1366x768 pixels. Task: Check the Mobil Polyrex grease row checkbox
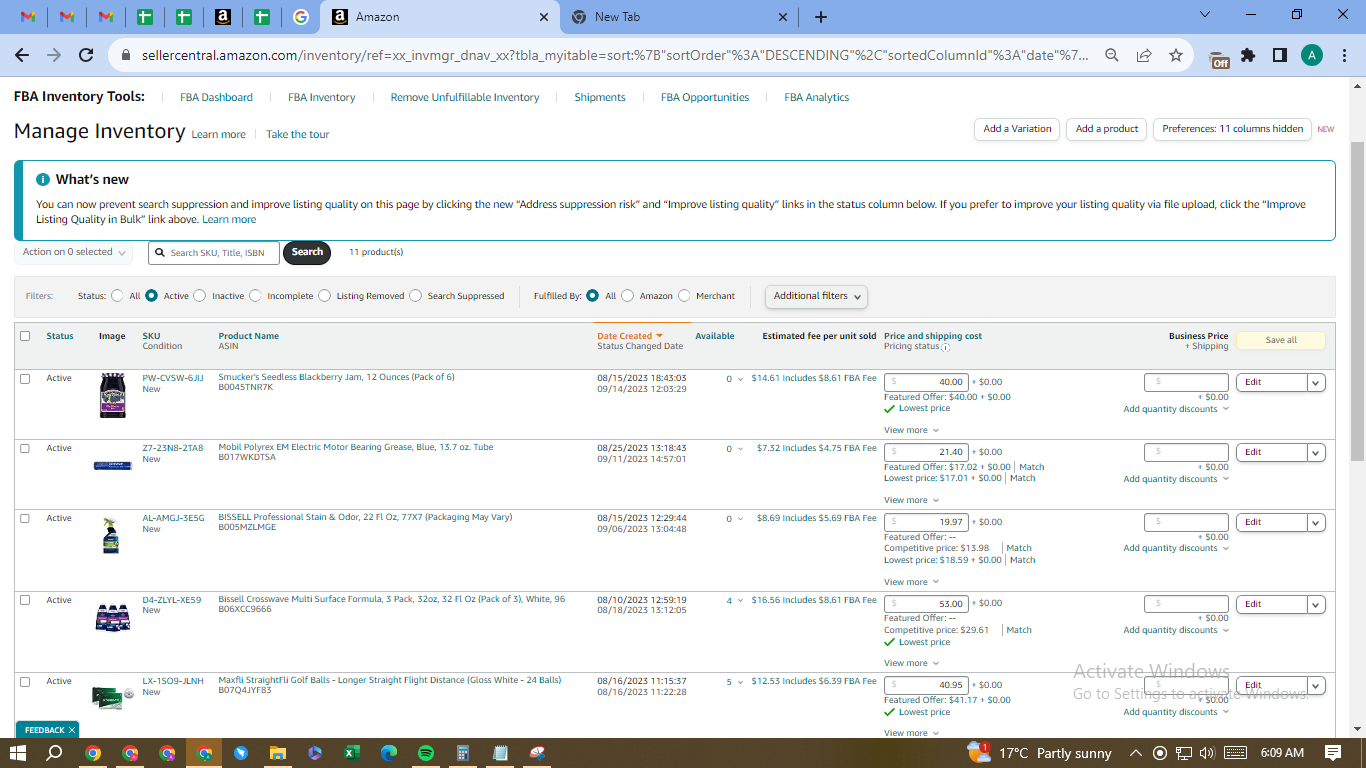(25, 448)
